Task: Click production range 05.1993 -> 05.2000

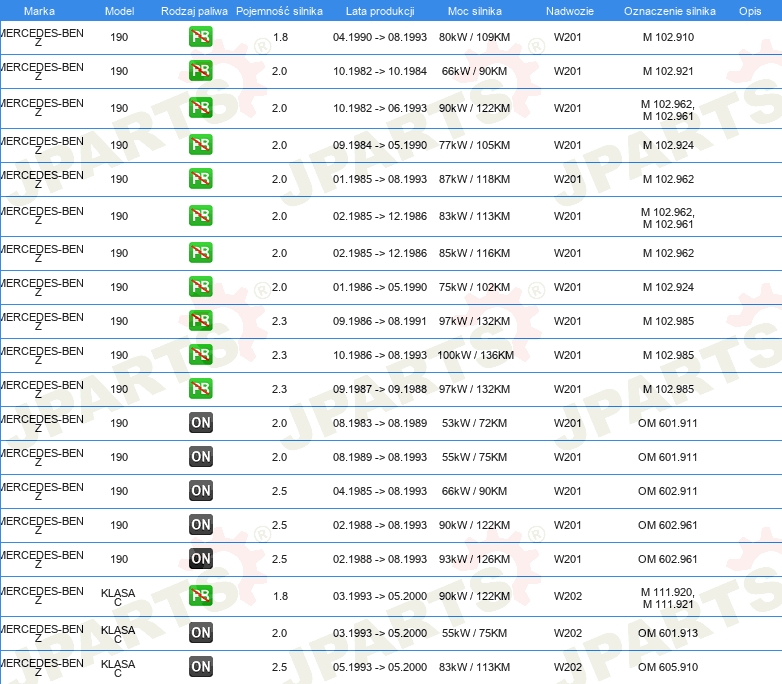Action: pos(380,667)
